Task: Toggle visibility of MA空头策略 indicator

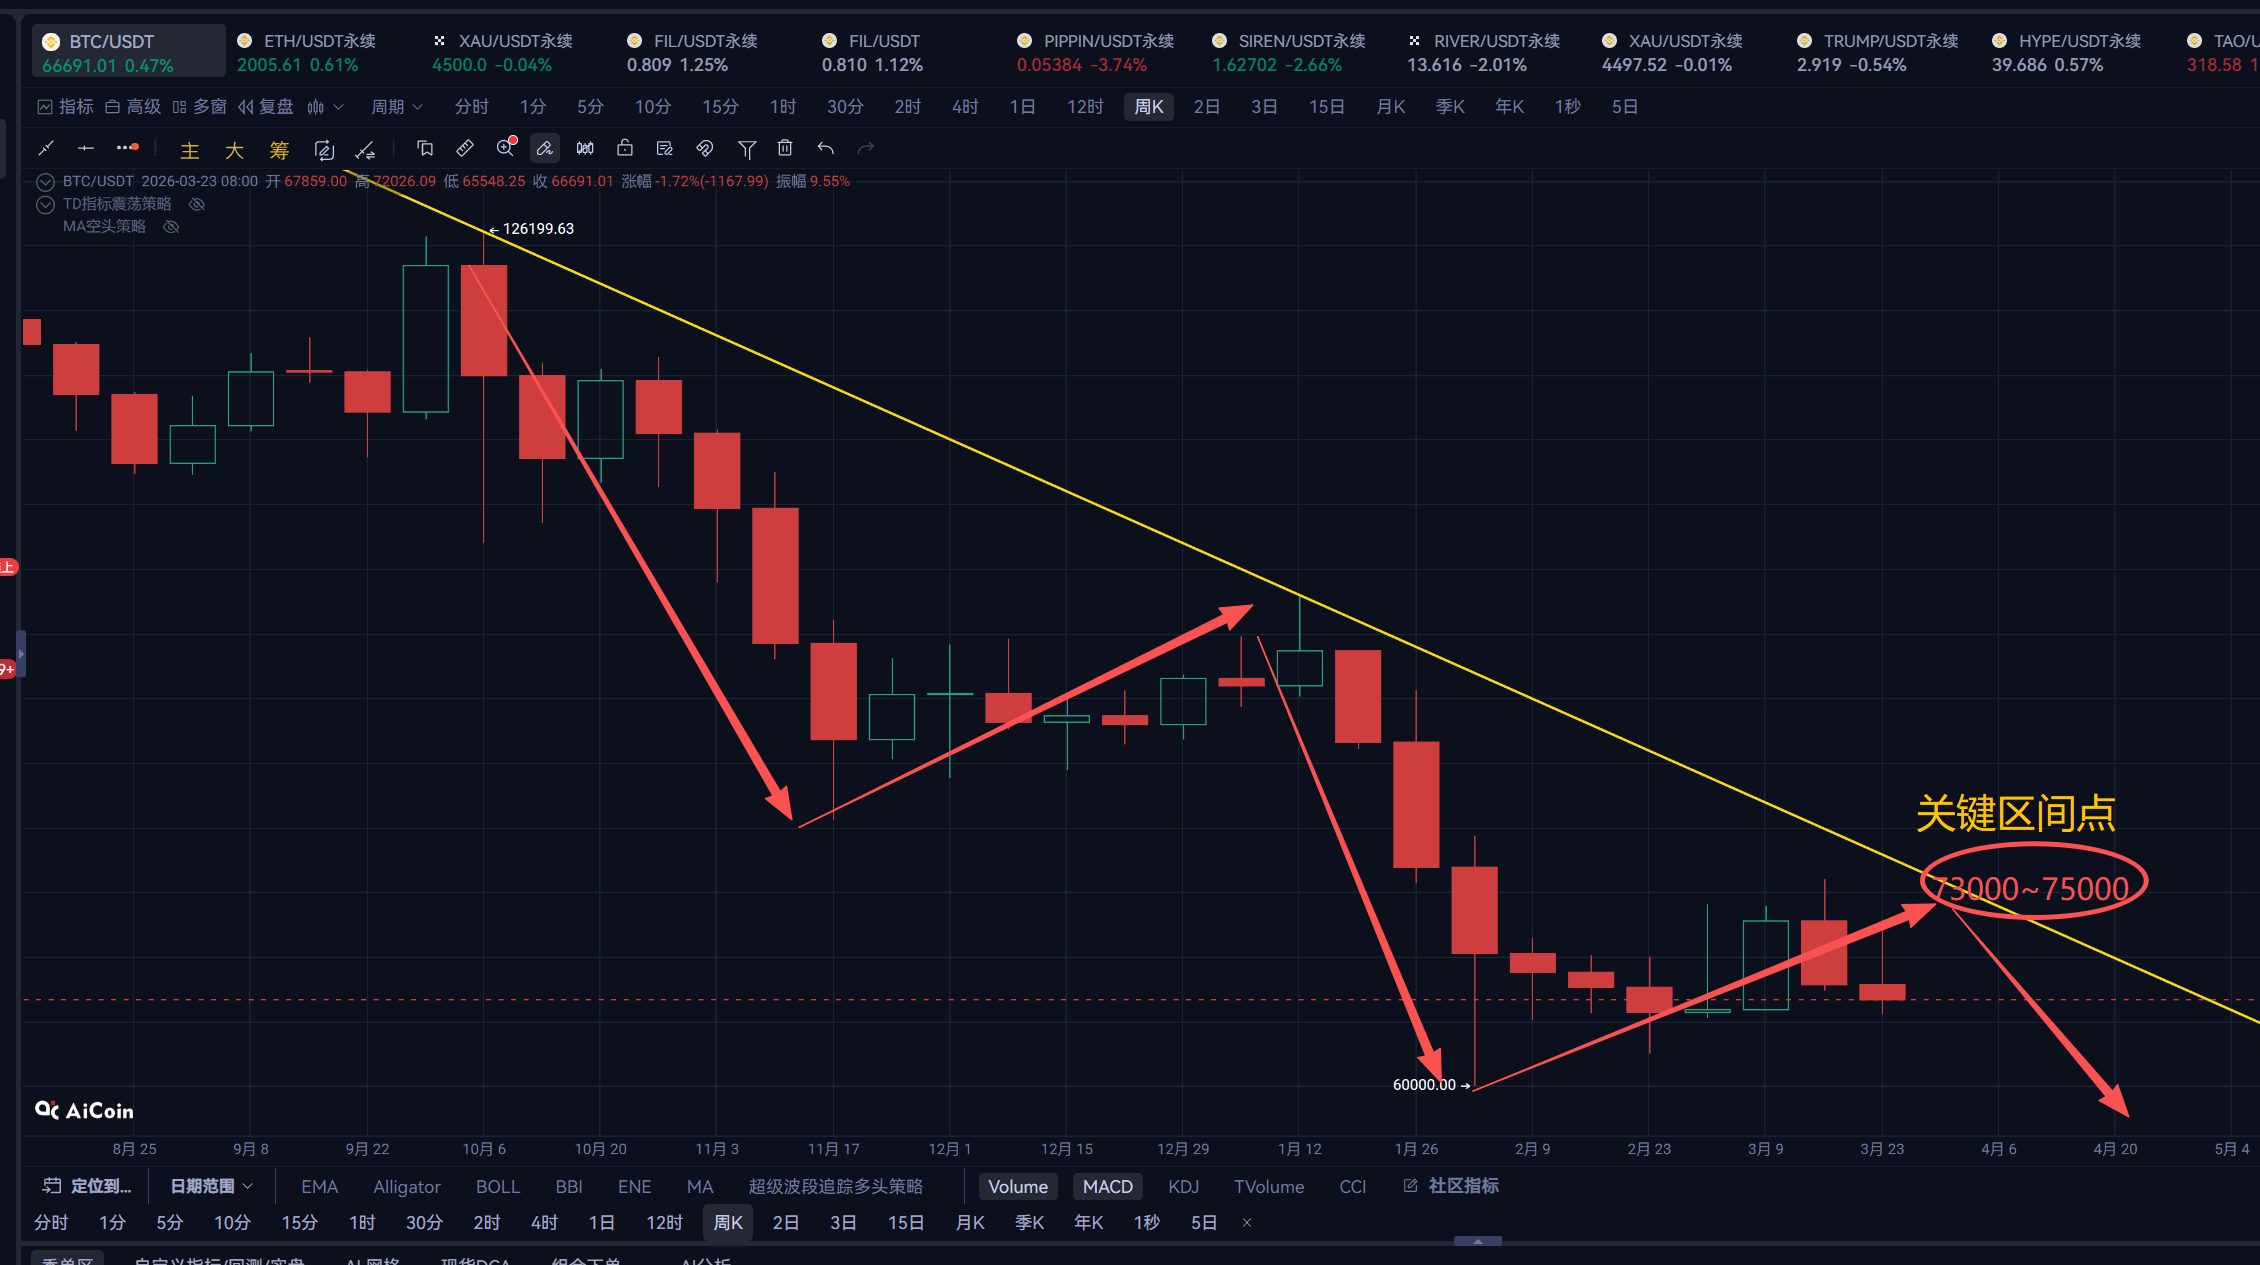Action: (x=171, y=227)
